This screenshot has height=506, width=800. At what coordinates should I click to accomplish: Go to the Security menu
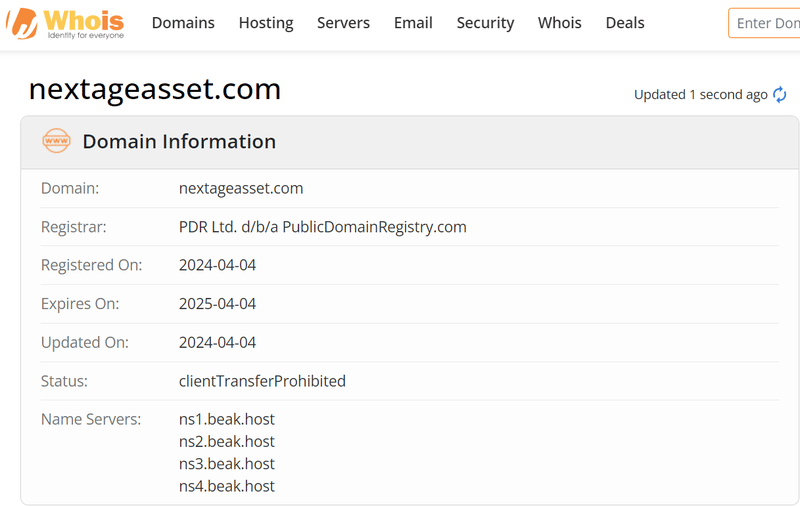coord(485,23)
